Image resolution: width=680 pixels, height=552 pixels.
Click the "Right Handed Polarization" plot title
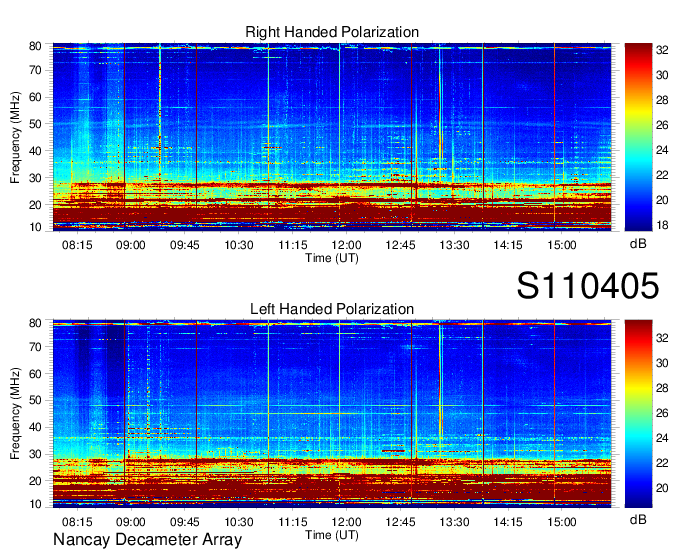point(332,32)
